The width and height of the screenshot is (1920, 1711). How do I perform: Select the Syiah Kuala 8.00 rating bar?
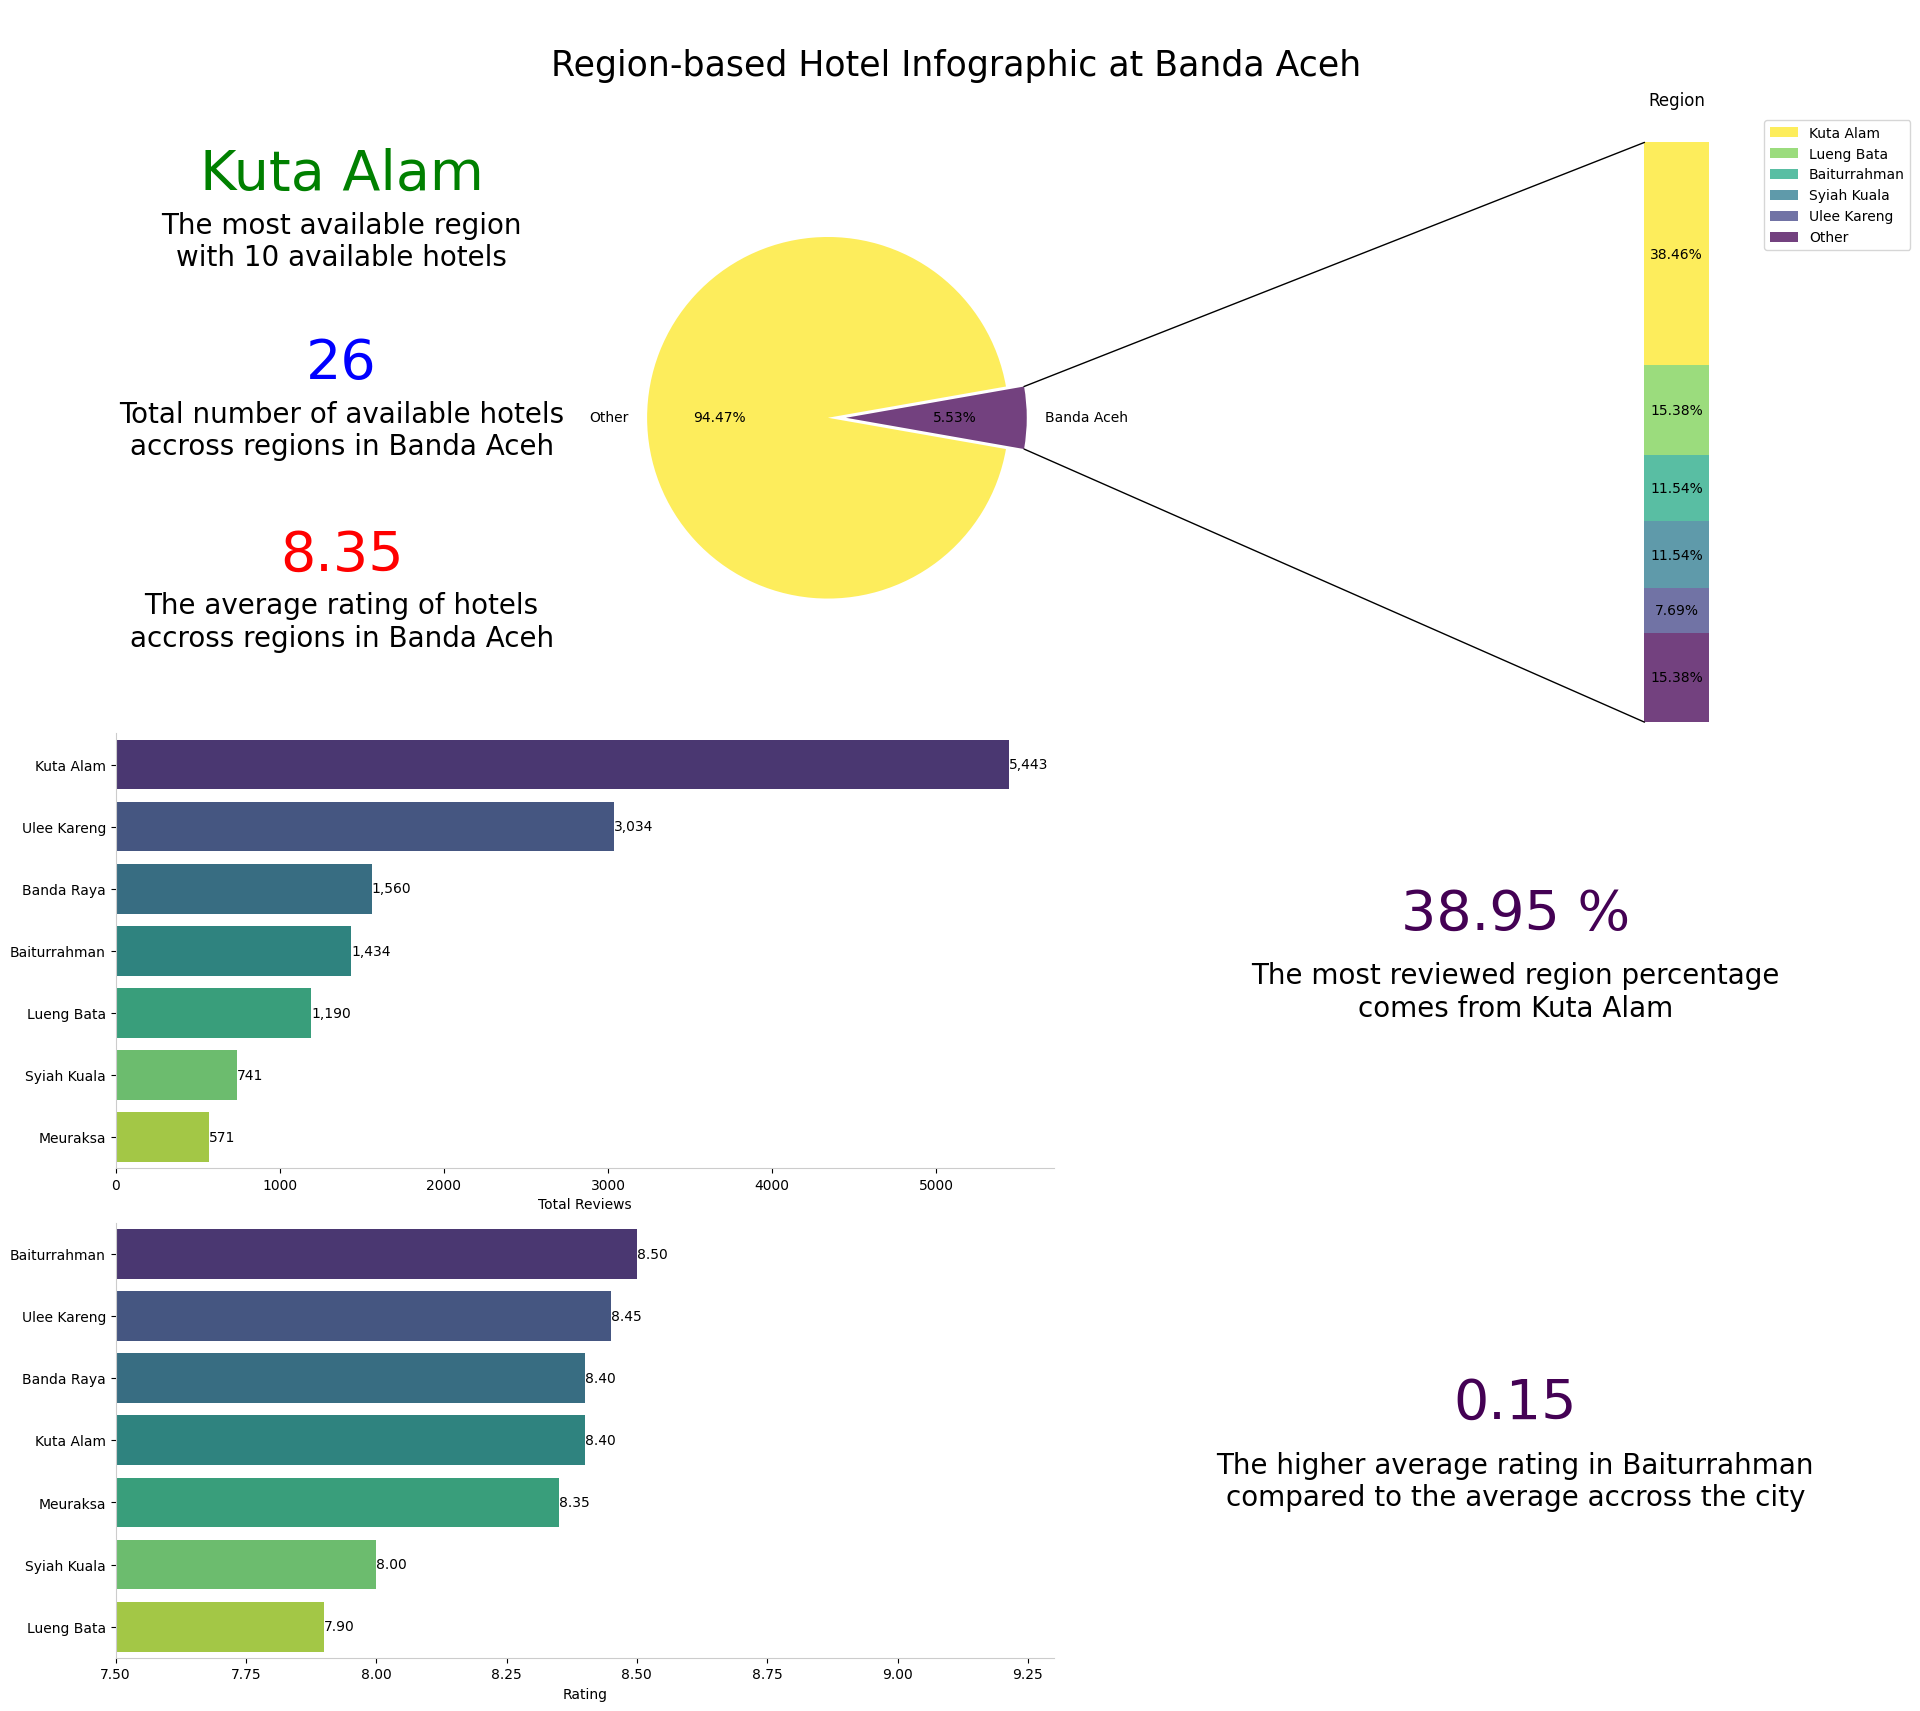point(246,1565)
